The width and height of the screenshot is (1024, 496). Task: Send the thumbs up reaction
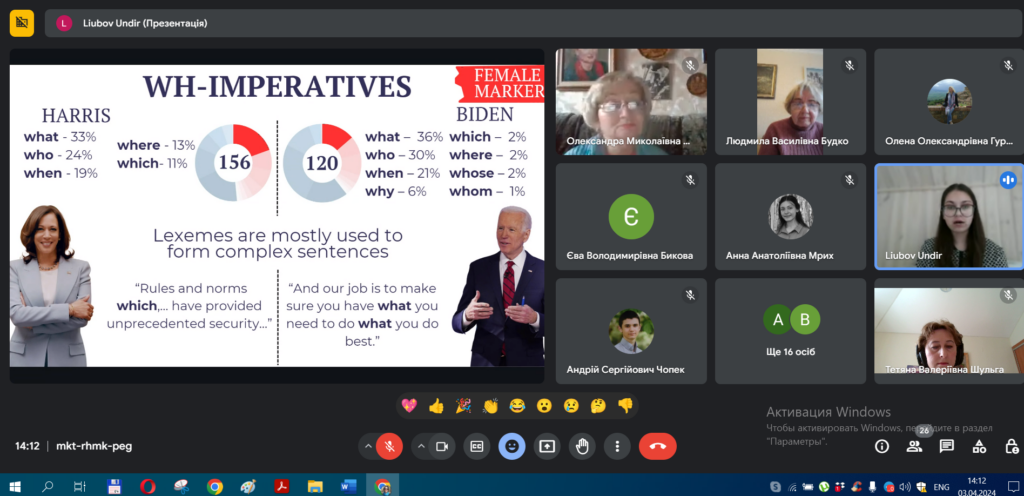click(436, 405)
